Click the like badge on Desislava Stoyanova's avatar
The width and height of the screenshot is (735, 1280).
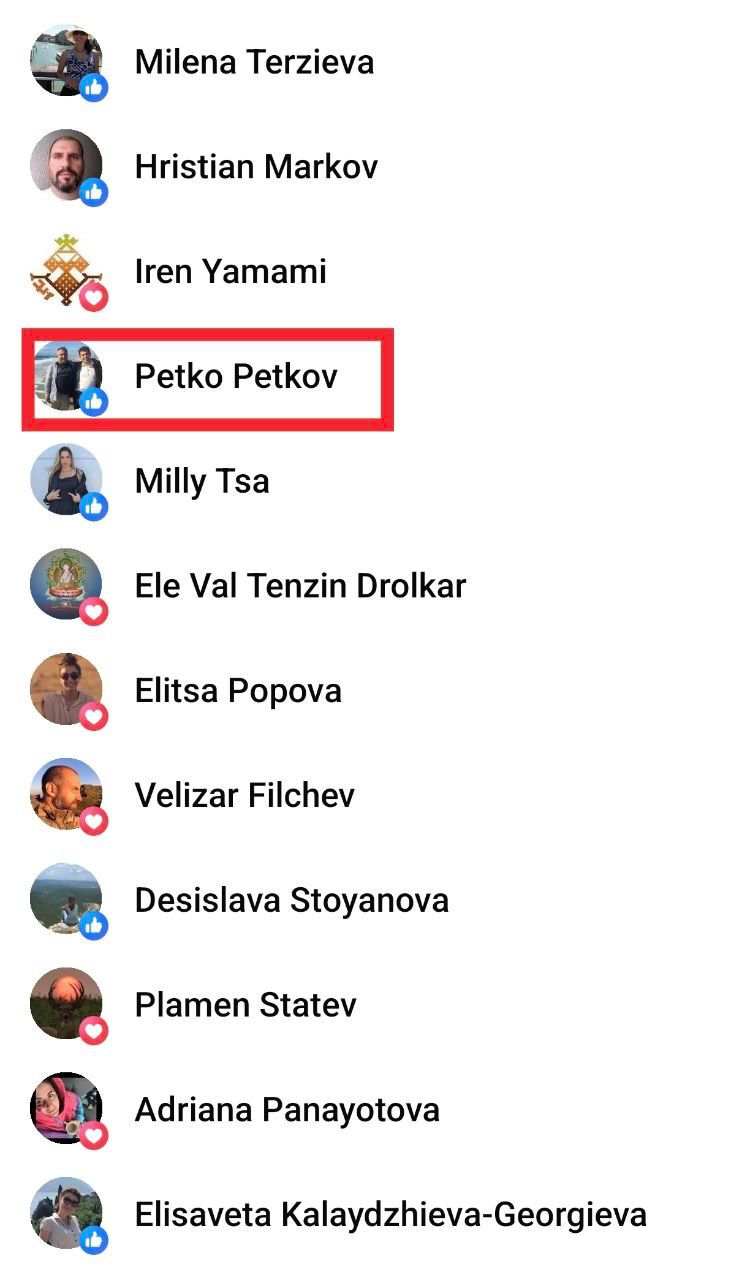[94, 926]
